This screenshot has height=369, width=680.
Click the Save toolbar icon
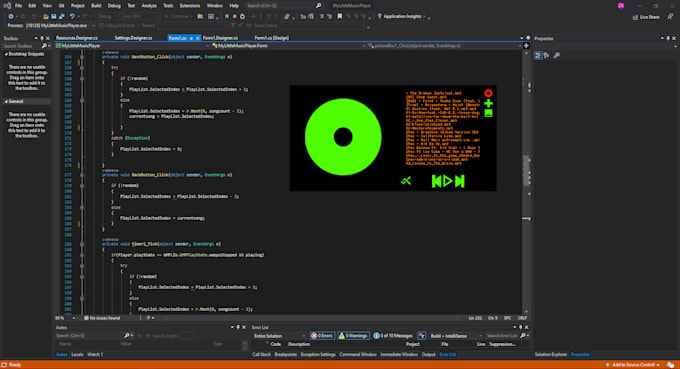[54, 16]
